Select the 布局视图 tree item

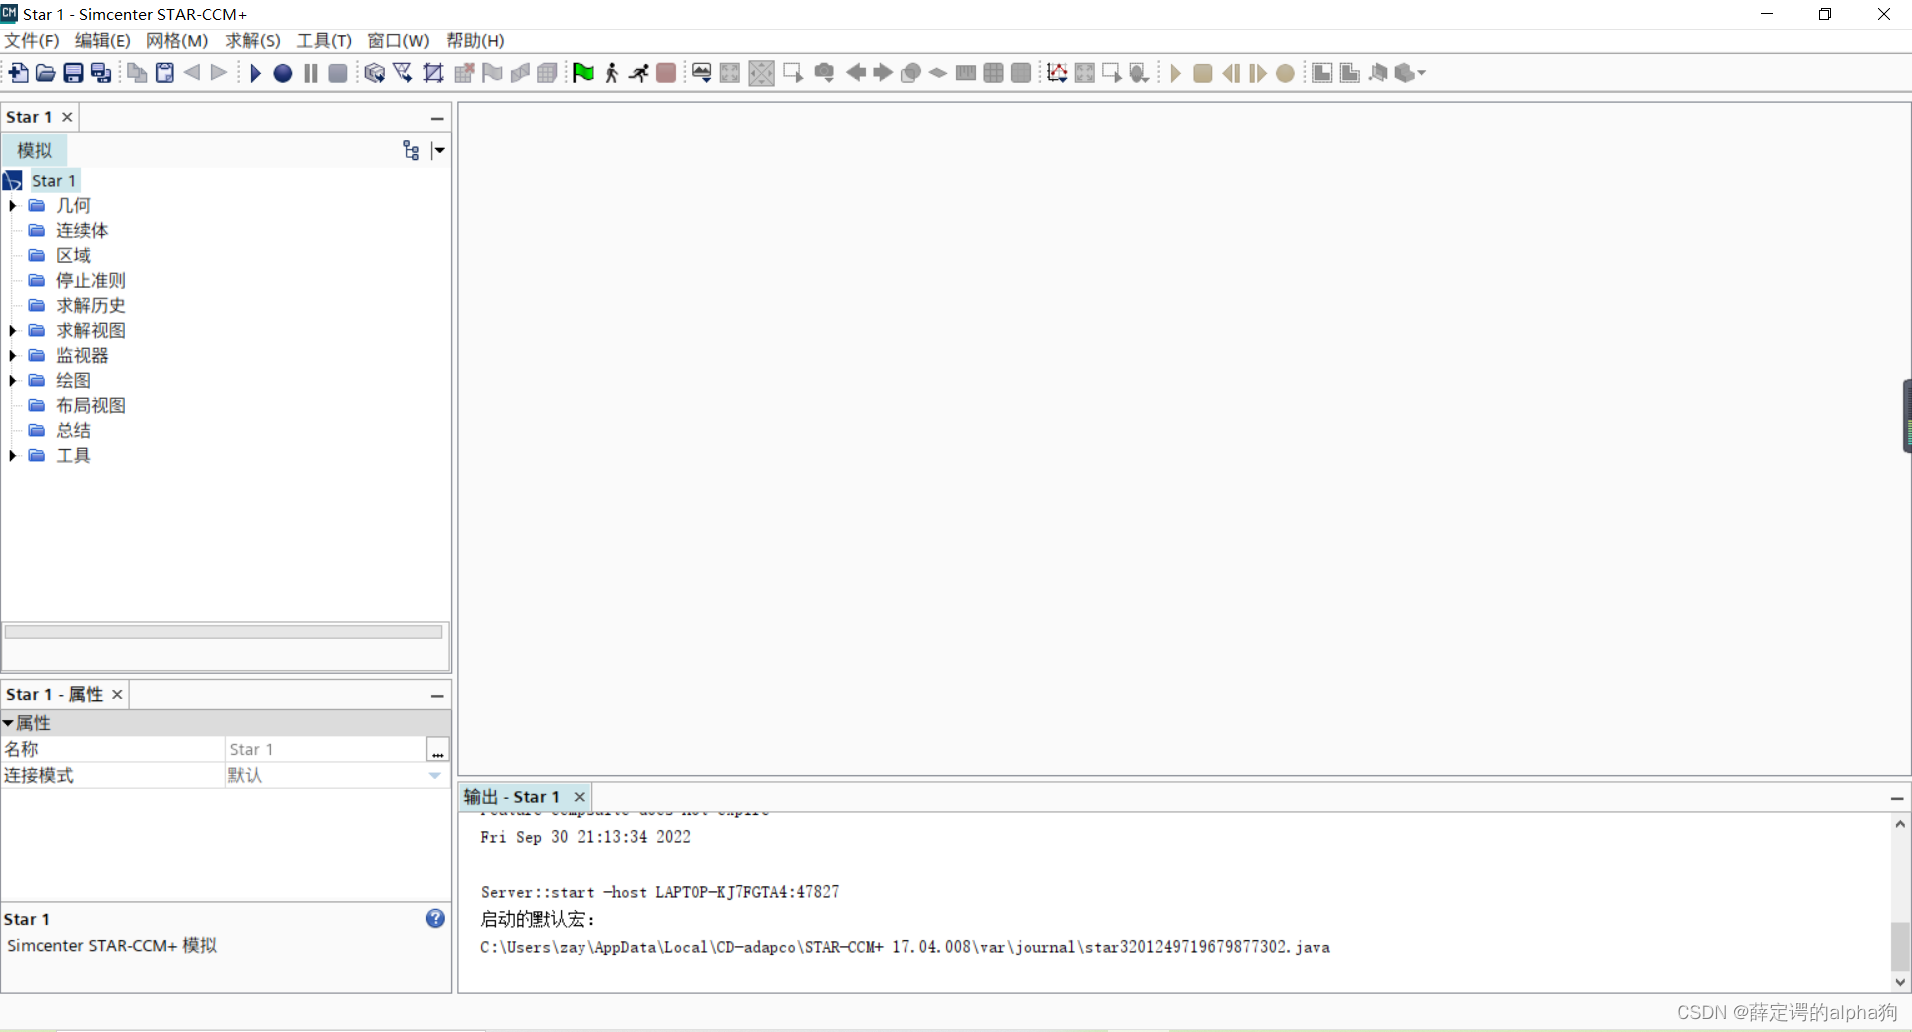(x=90, y=405)
